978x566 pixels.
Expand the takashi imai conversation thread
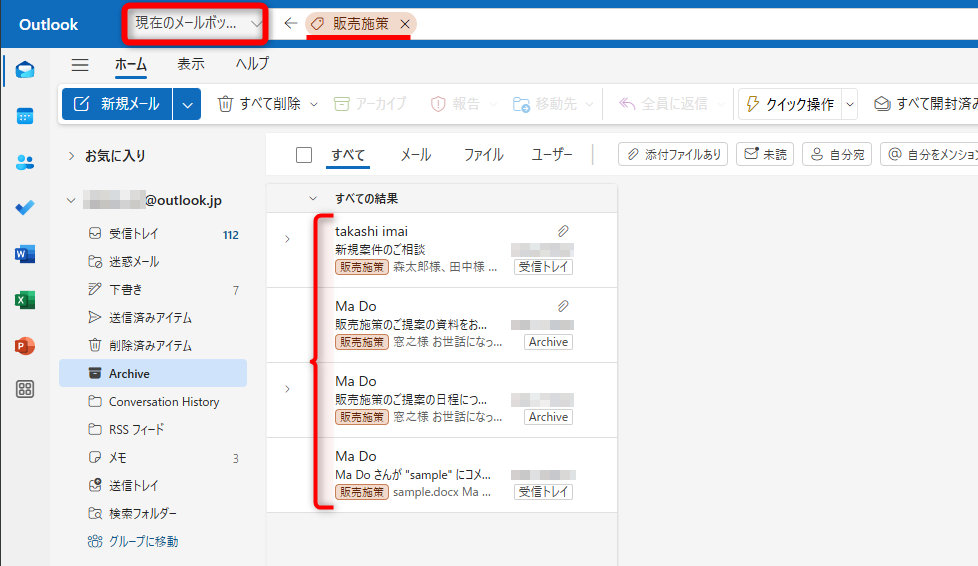[287, 239]
